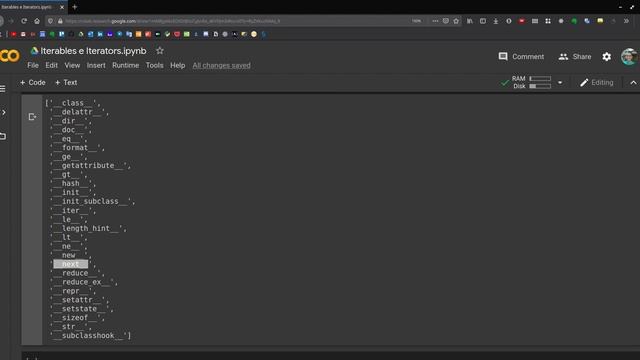Image resolution: width=640 pixels, height=360 pixels.
Task: Open the Colab settings gear
Action: [x=607, y=57]
